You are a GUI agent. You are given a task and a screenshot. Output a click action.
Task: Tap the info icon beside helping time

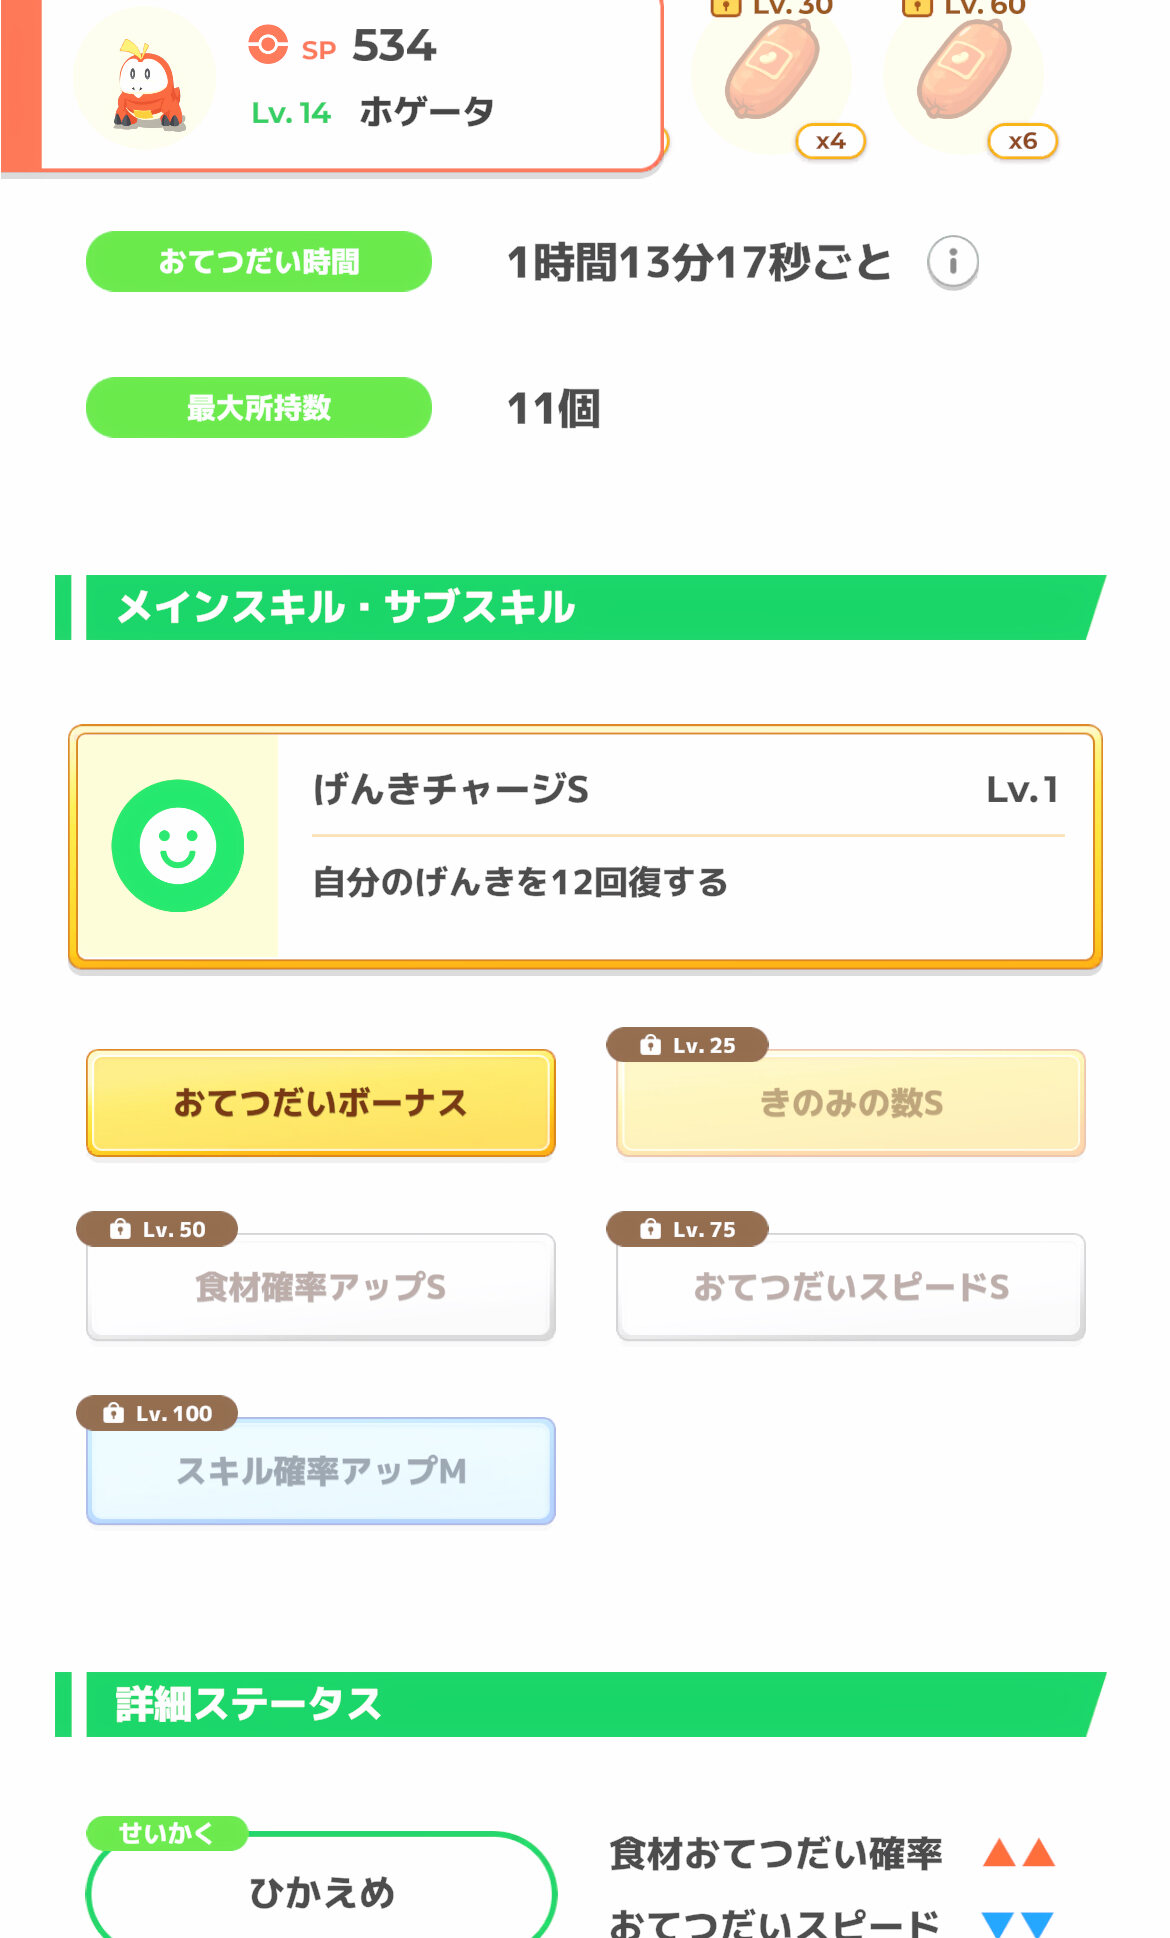952,263
